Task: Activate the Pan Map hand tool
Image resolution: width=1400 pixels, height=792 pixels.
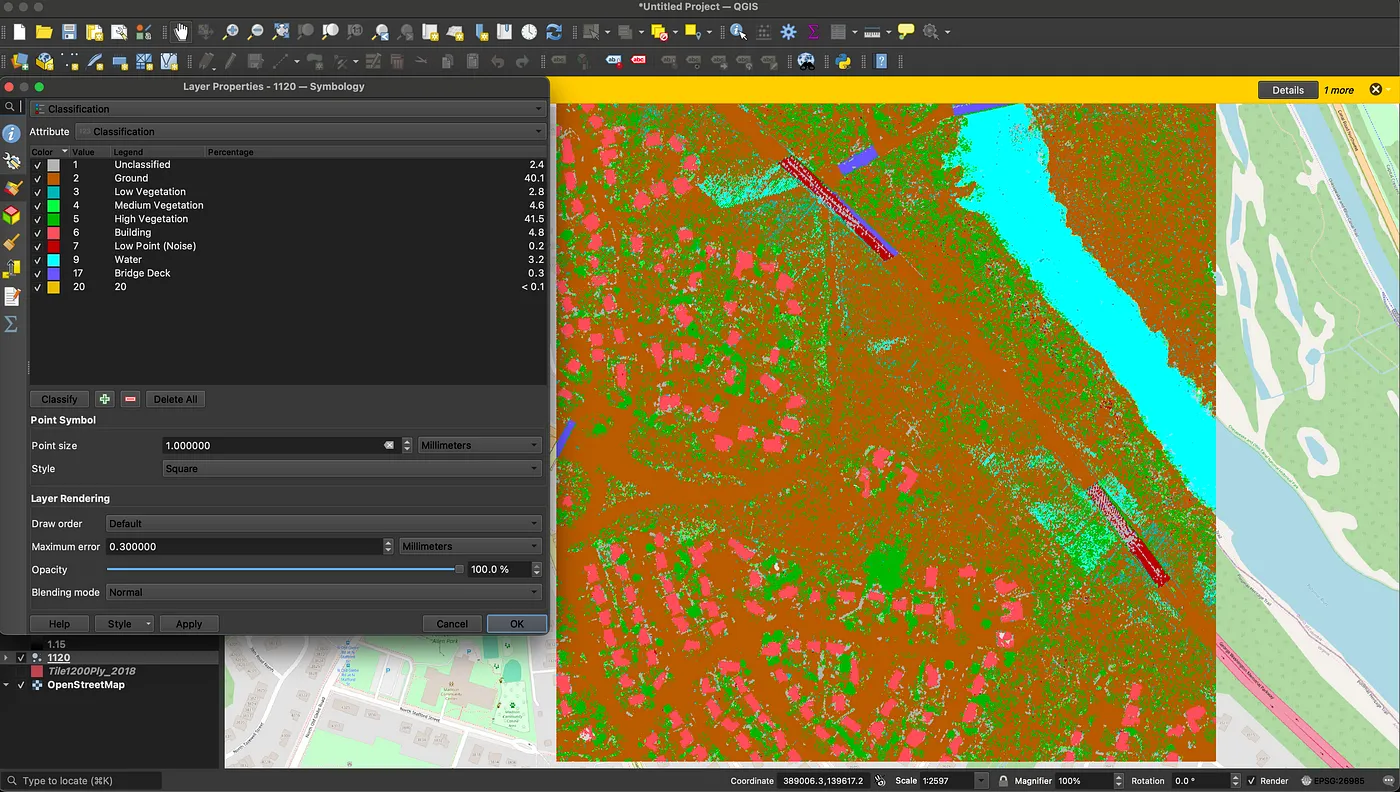Action: click(181, 32)
